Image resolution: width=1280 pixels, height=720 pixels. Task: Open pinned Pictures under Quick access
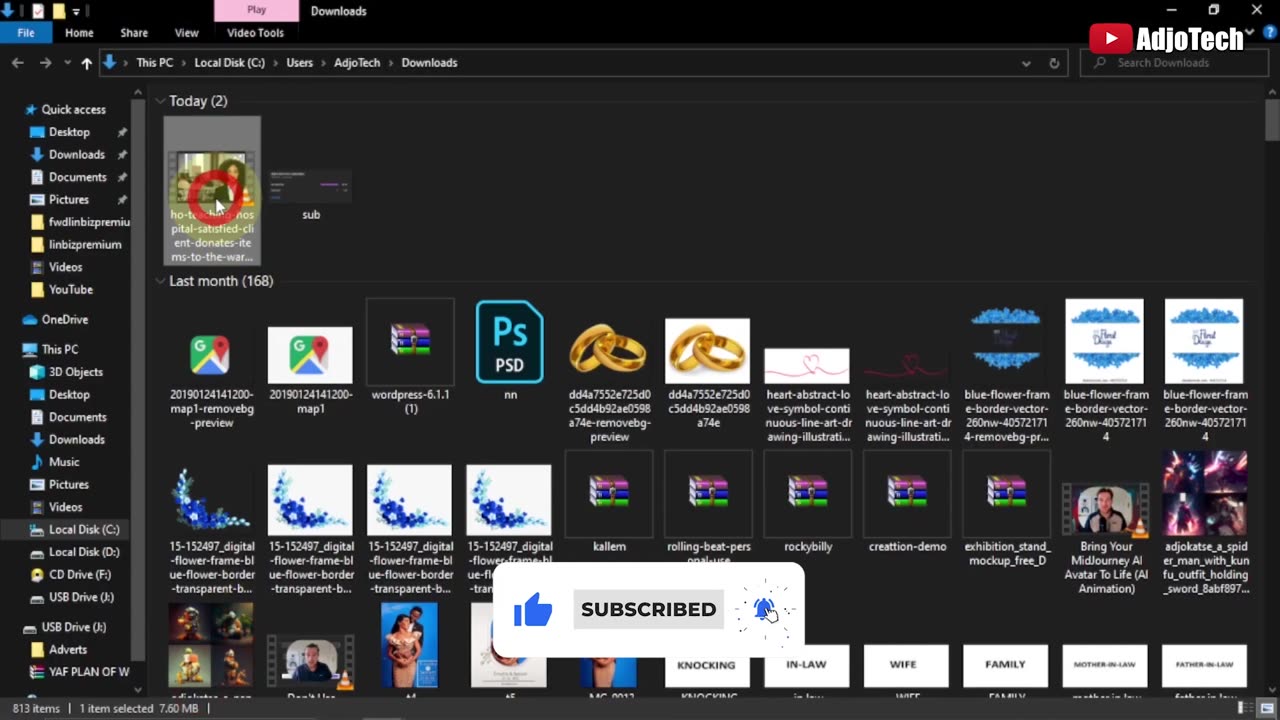(69, 200)
